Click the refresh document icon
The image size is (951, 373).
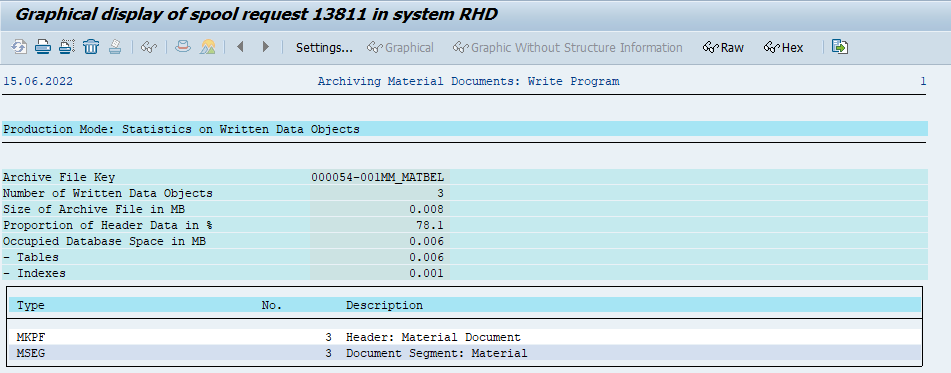click(19, 47)
